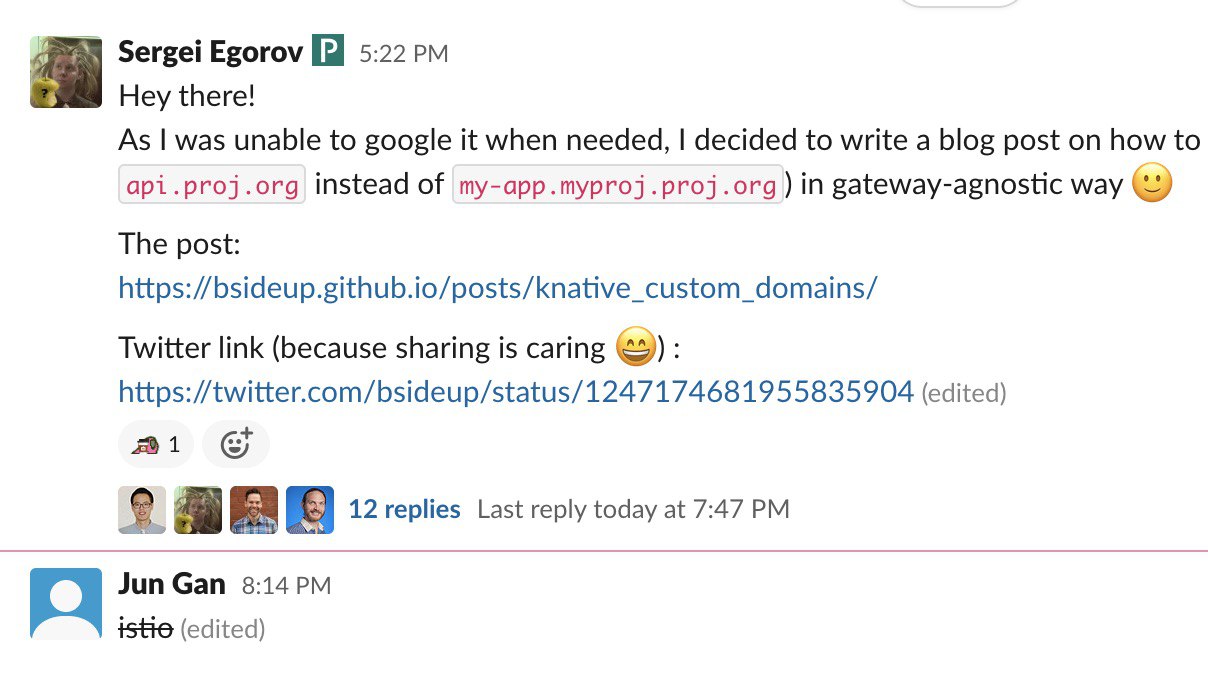Click the grinning emoji after sharing is caring

[x=634, y=347]
